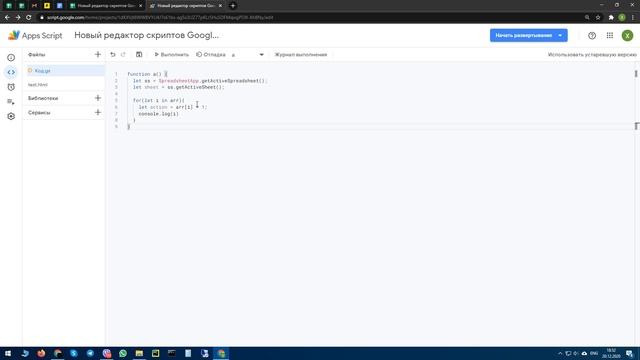Add a library with plus icon
Screen dimensions: 640x360
coord(98,98)
